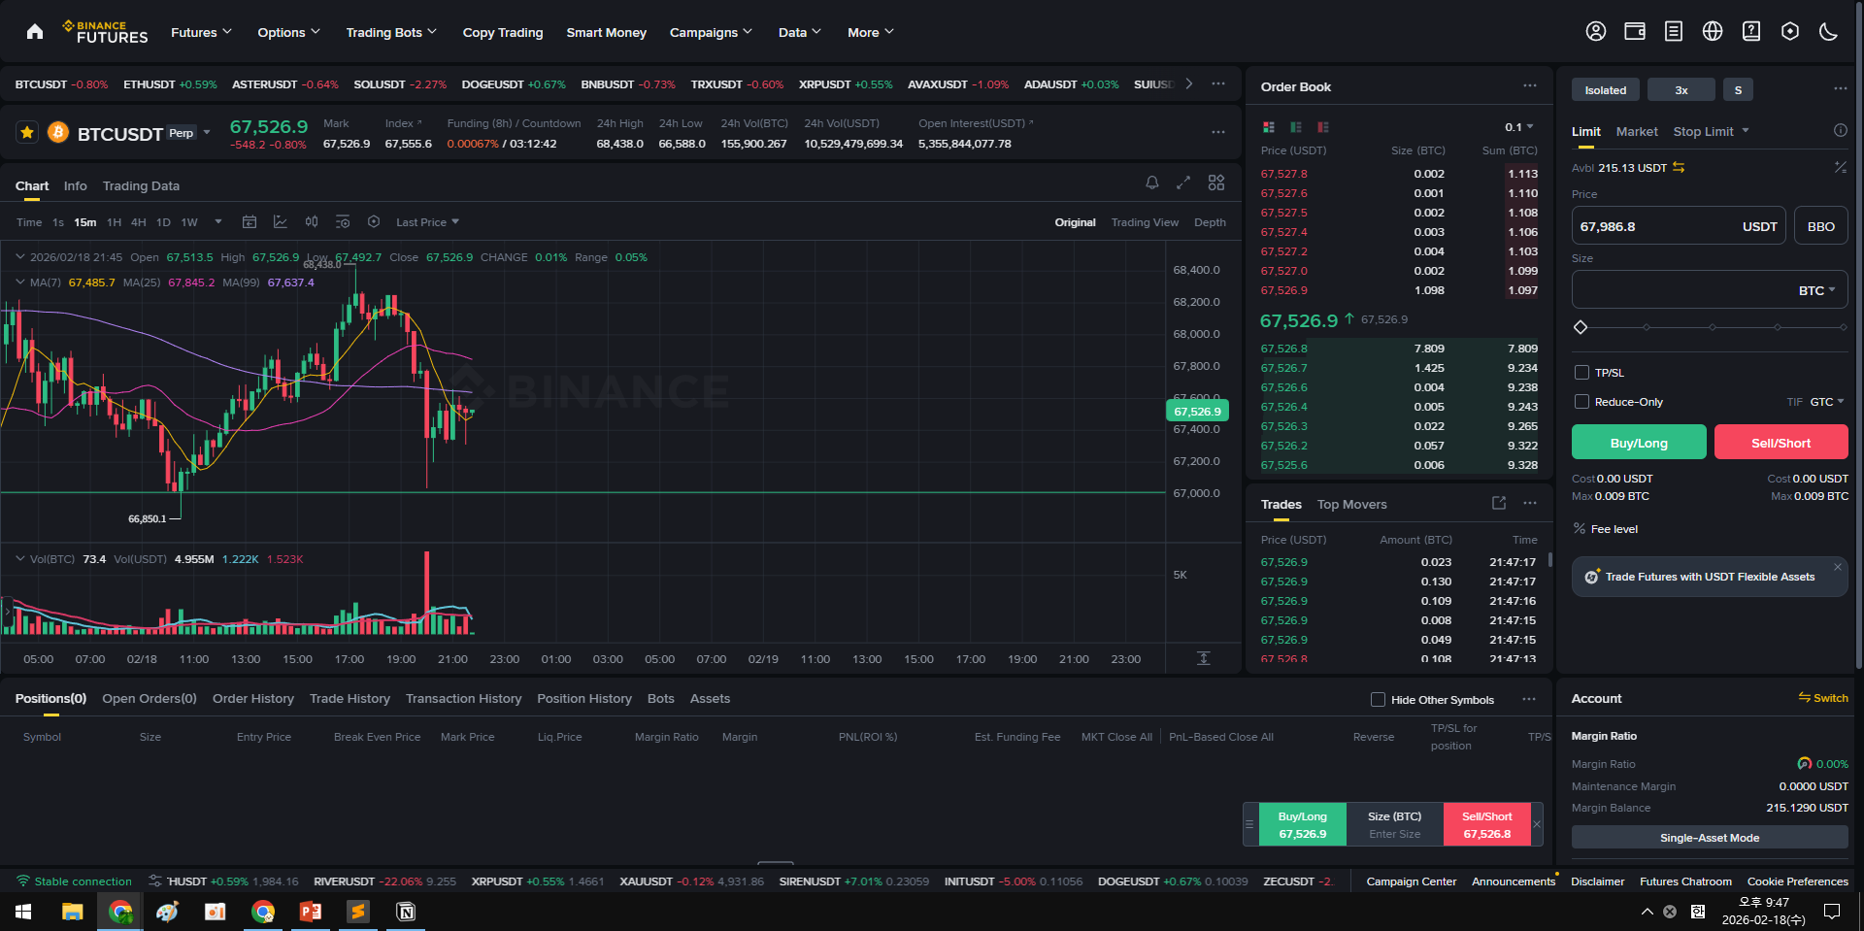Open the chart indicators icon
1864x931 pixels.
pyautogui.click(x=280, y=222)
